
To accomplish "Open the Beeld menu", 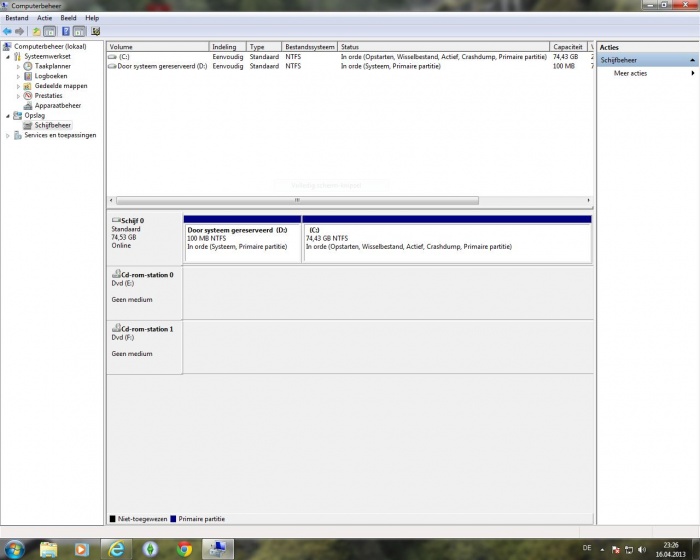I will tap(68, 18).
